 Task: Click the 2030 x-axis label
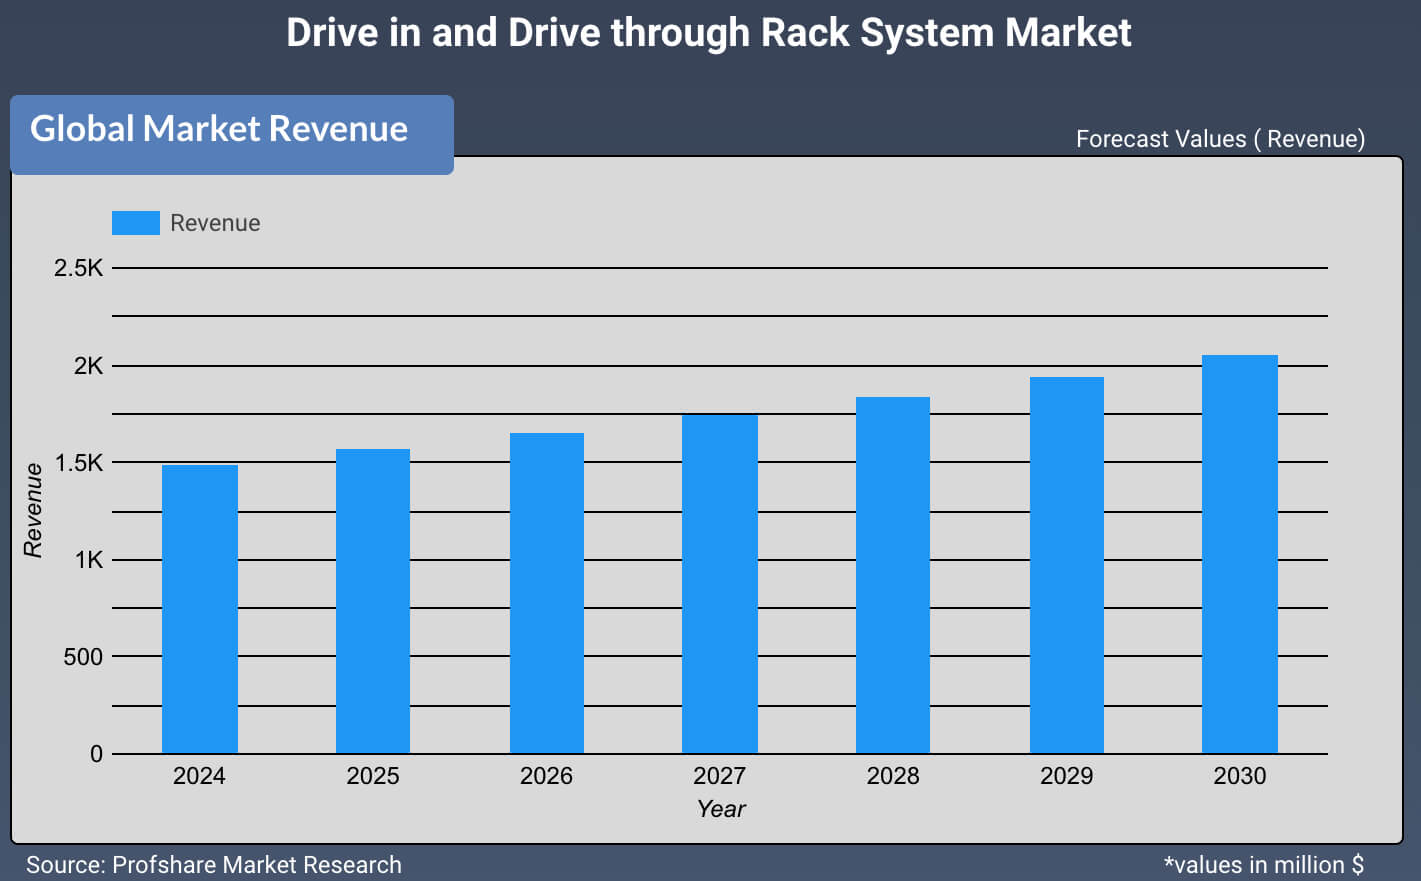tap(1240, 776)
